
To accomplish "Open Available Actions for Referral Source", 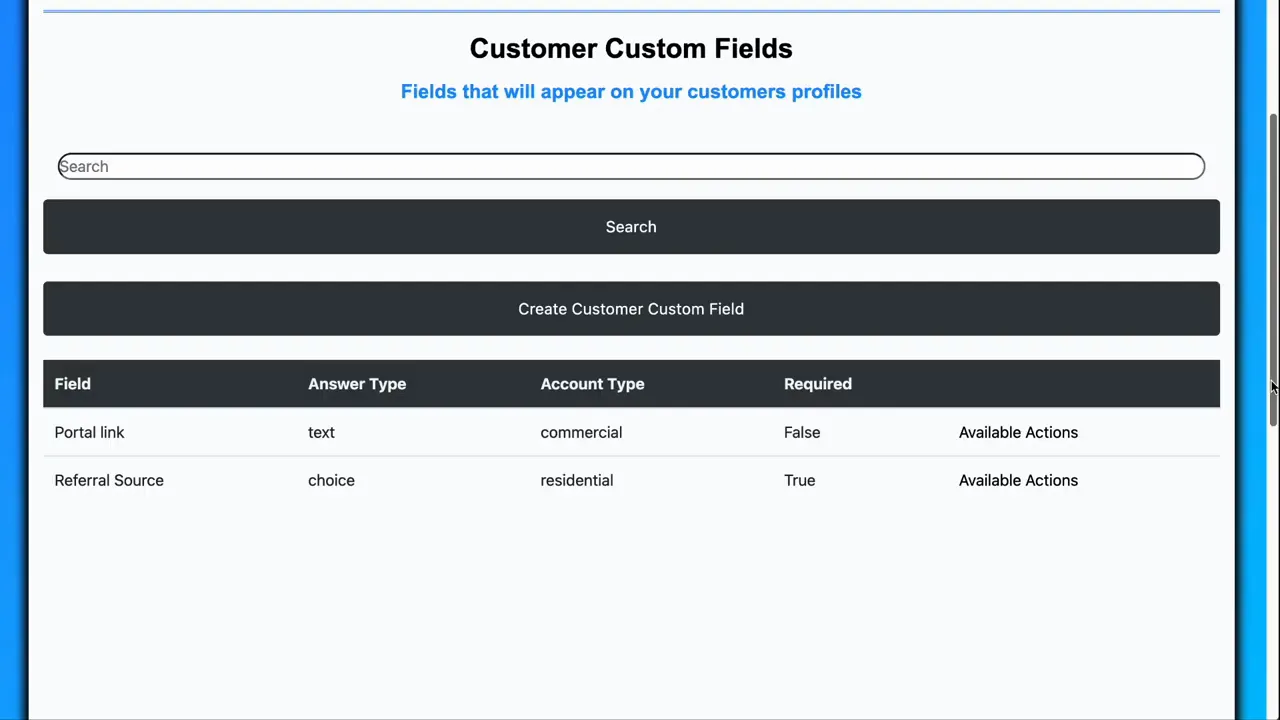I will point(1018,480).
